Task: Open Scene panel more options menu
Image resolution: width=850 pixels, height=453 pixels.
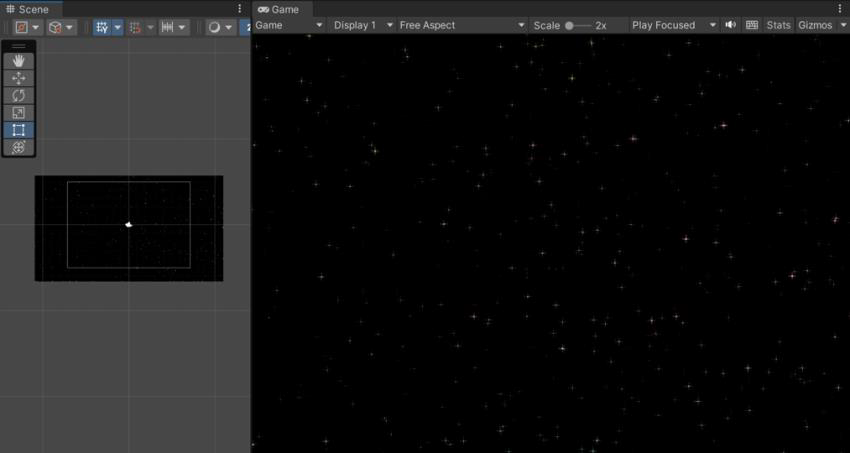Action: click(x=240, y=9)
